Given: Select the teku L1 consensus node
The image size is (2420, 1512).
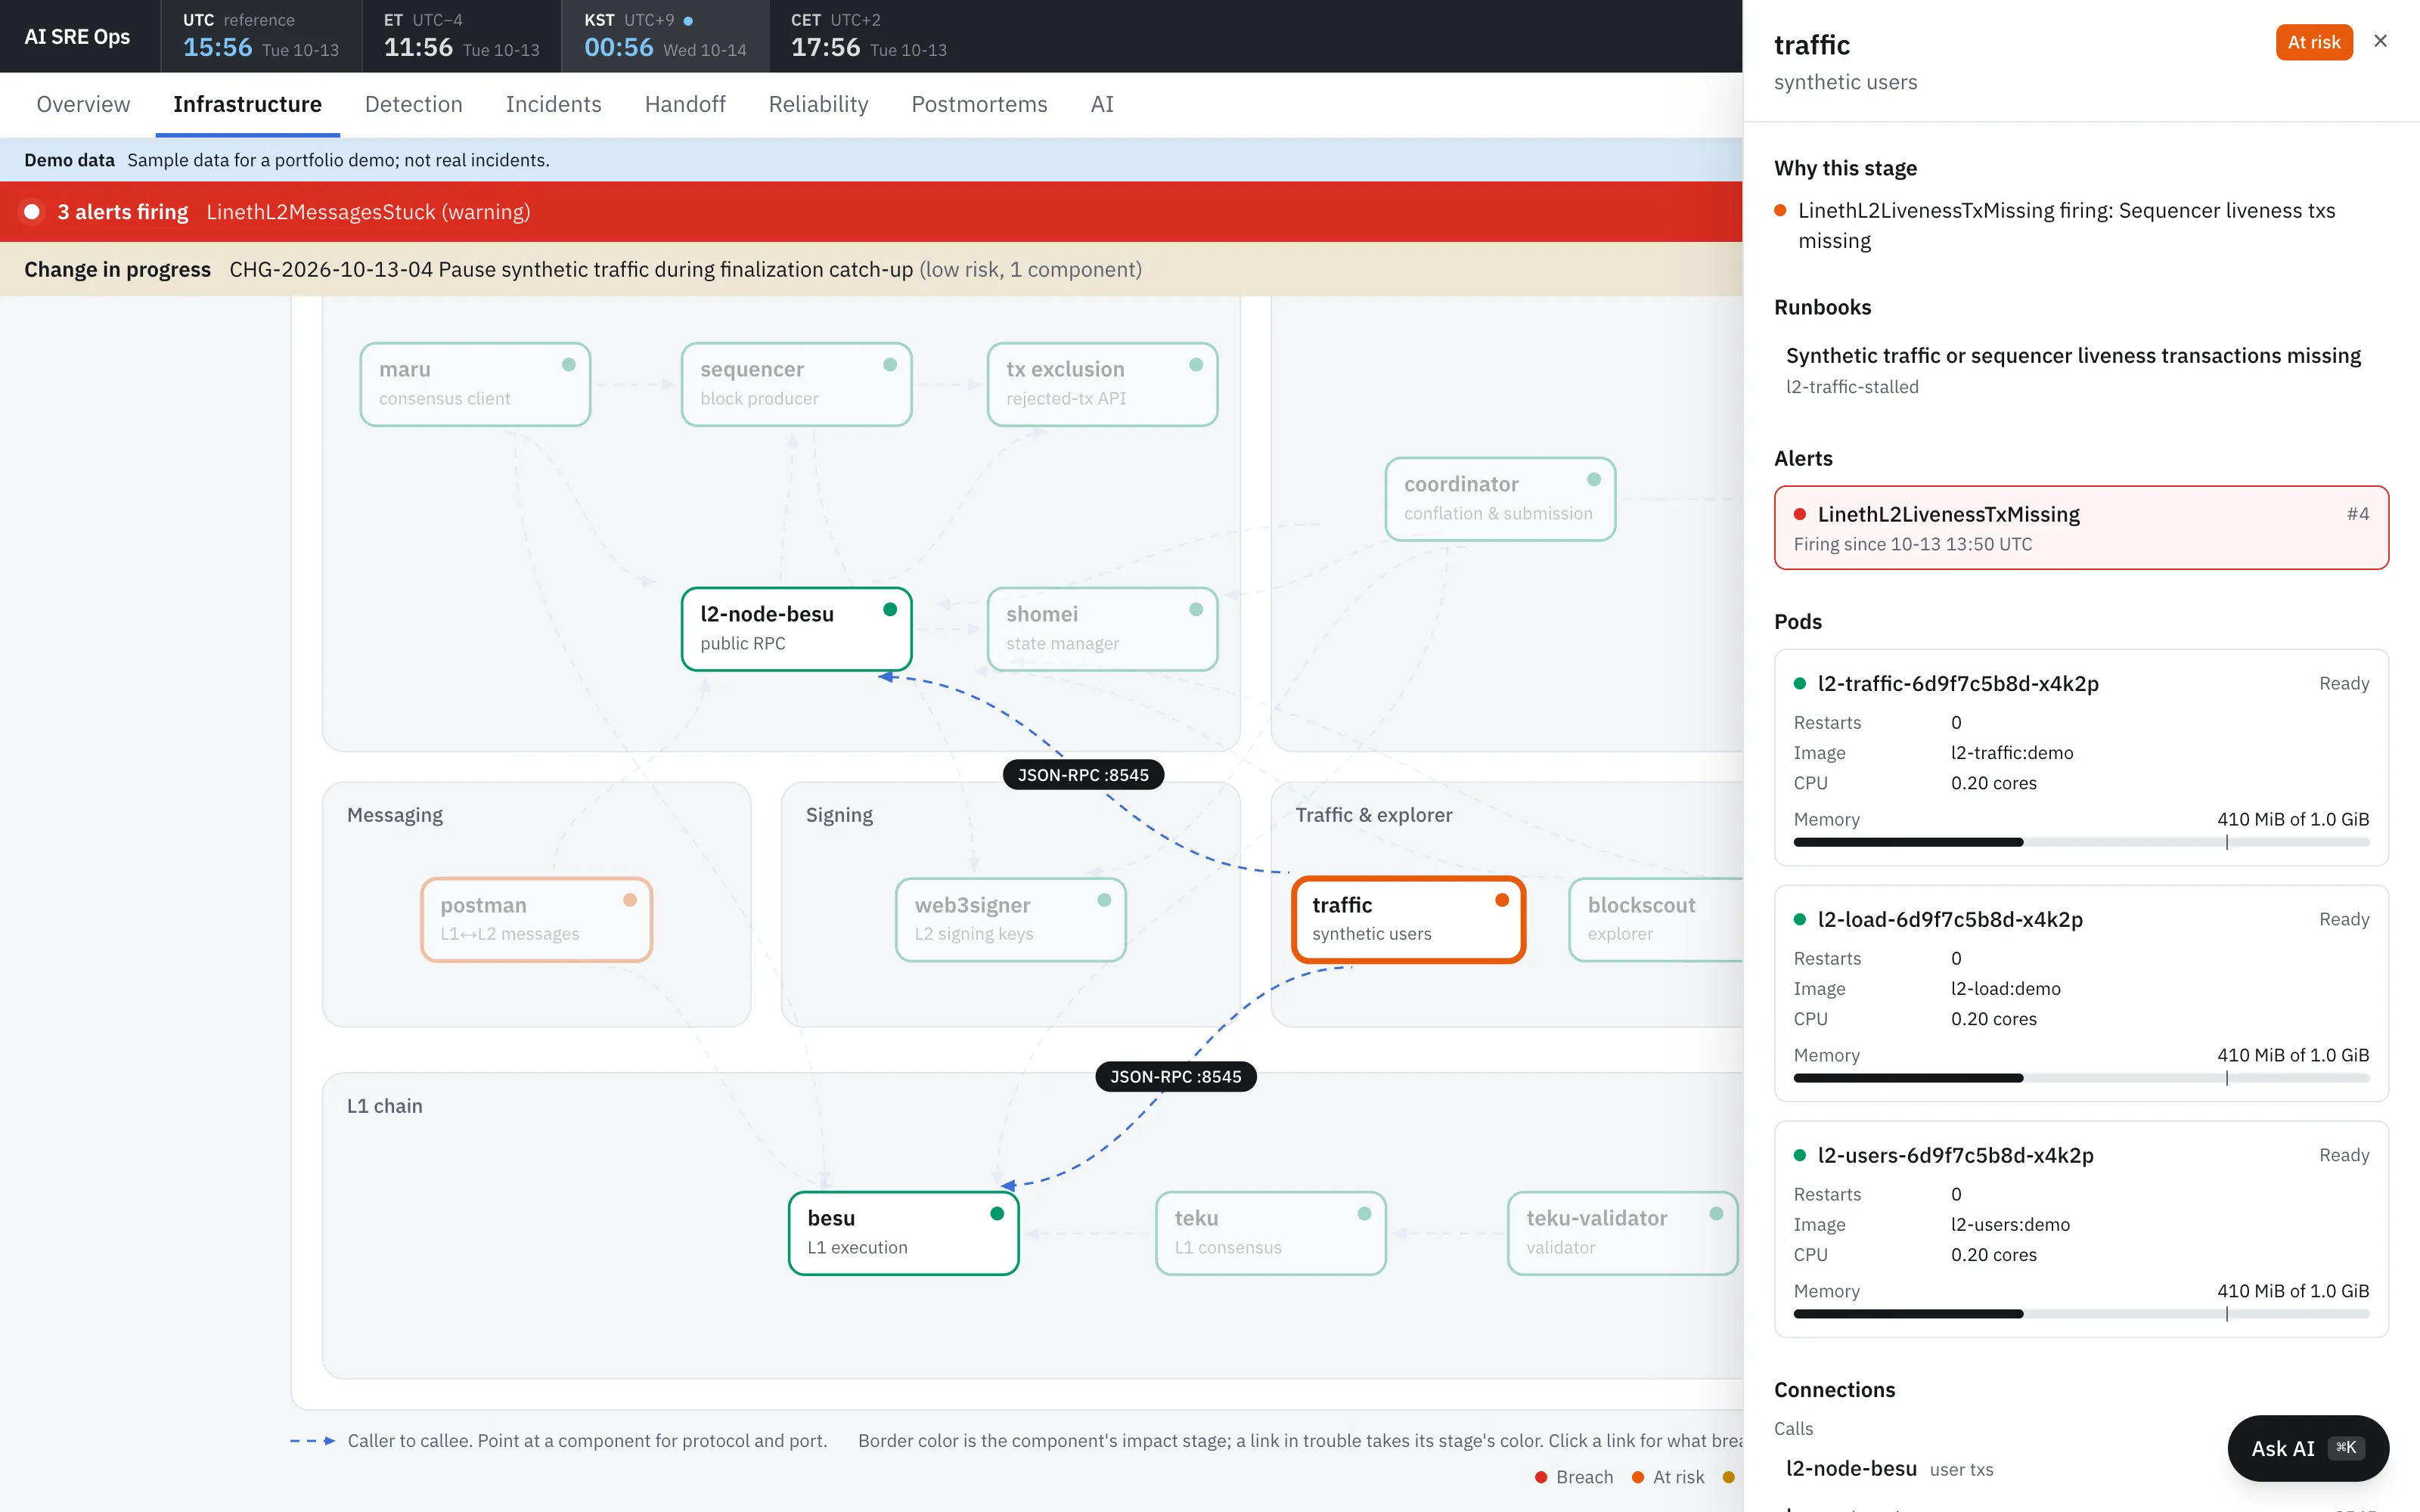Looking at the screenshot, I should pyautogui.click(x=1270, y=1233).
